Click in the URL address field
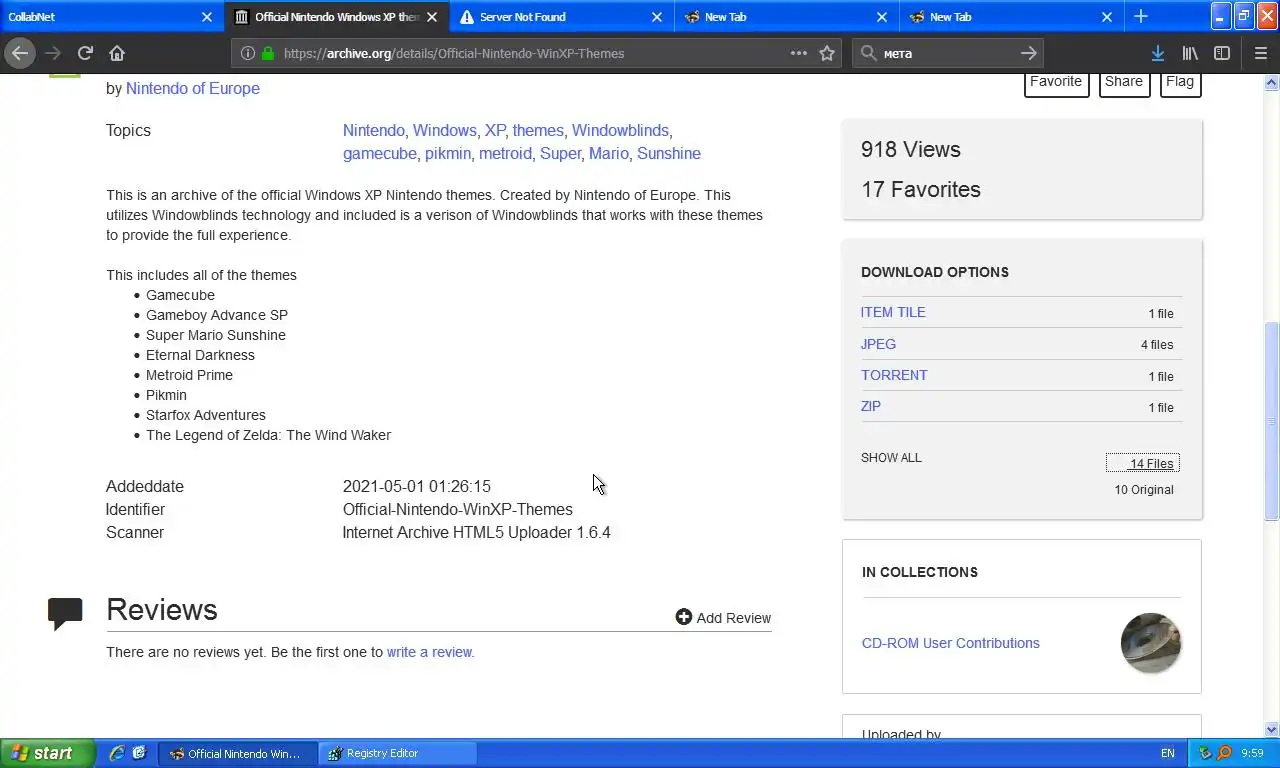 (530, 53)
